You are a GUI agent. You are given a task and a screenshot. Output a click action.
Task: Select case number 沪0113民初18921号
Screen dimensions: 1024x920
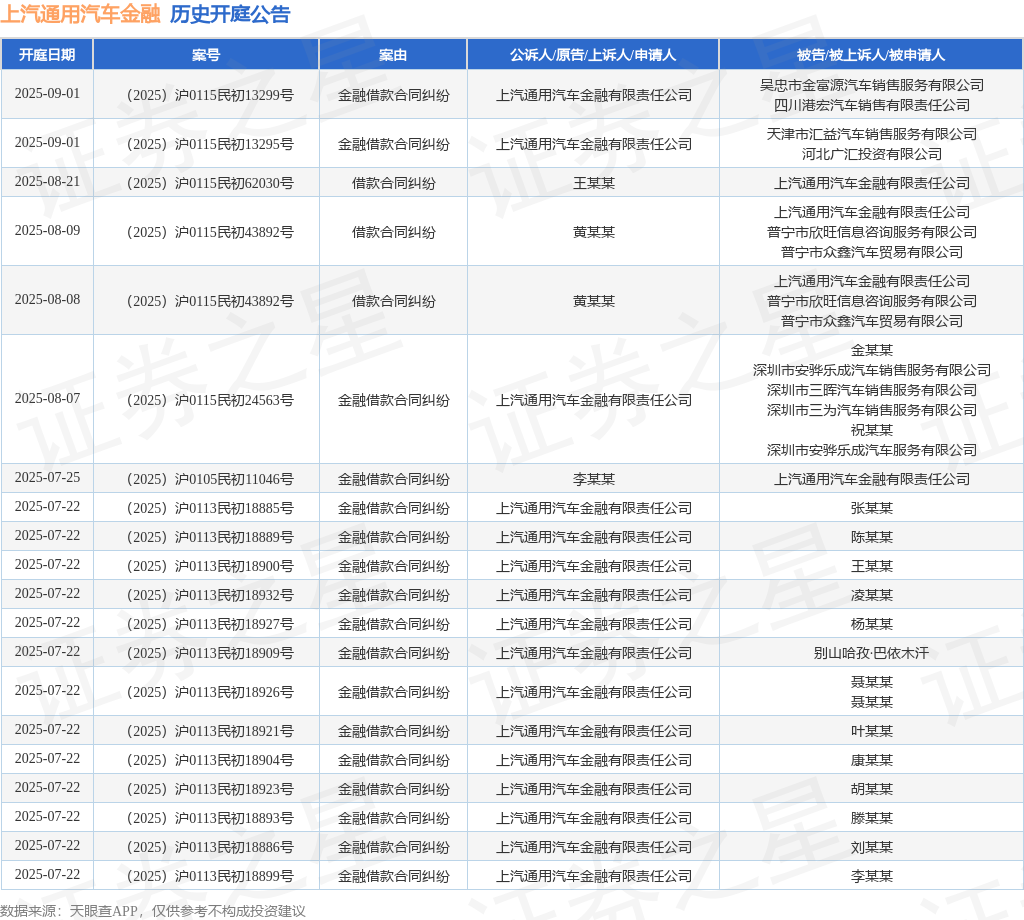coord(210,731)
